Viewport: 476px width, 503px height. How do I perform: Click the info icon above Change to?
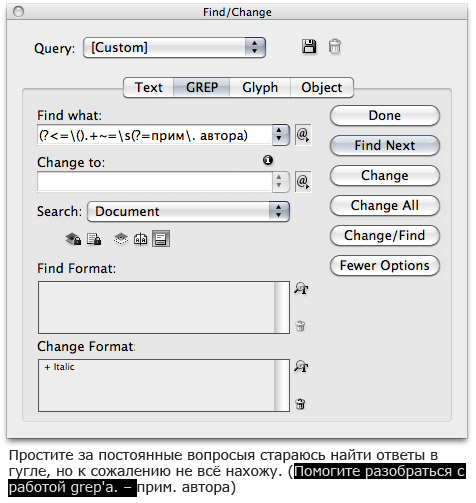[x=268, y=160]
